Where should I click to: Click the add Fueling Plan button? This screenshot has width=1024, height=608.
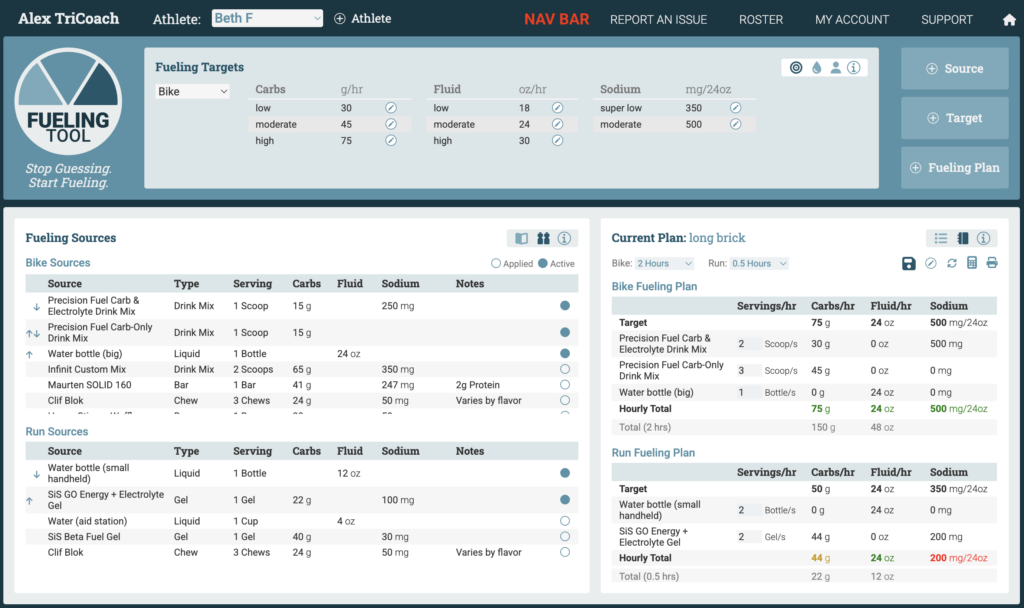click(x=955, y=168)
